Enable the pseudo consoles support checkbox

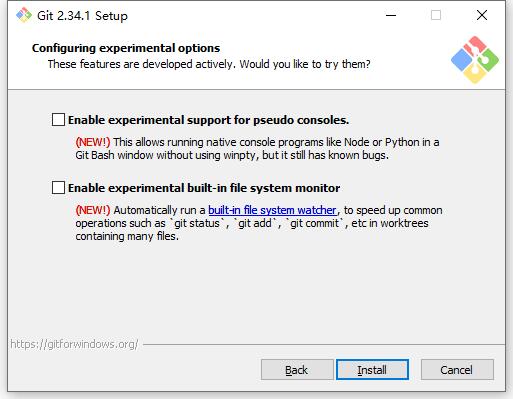(x=58, y=120)
